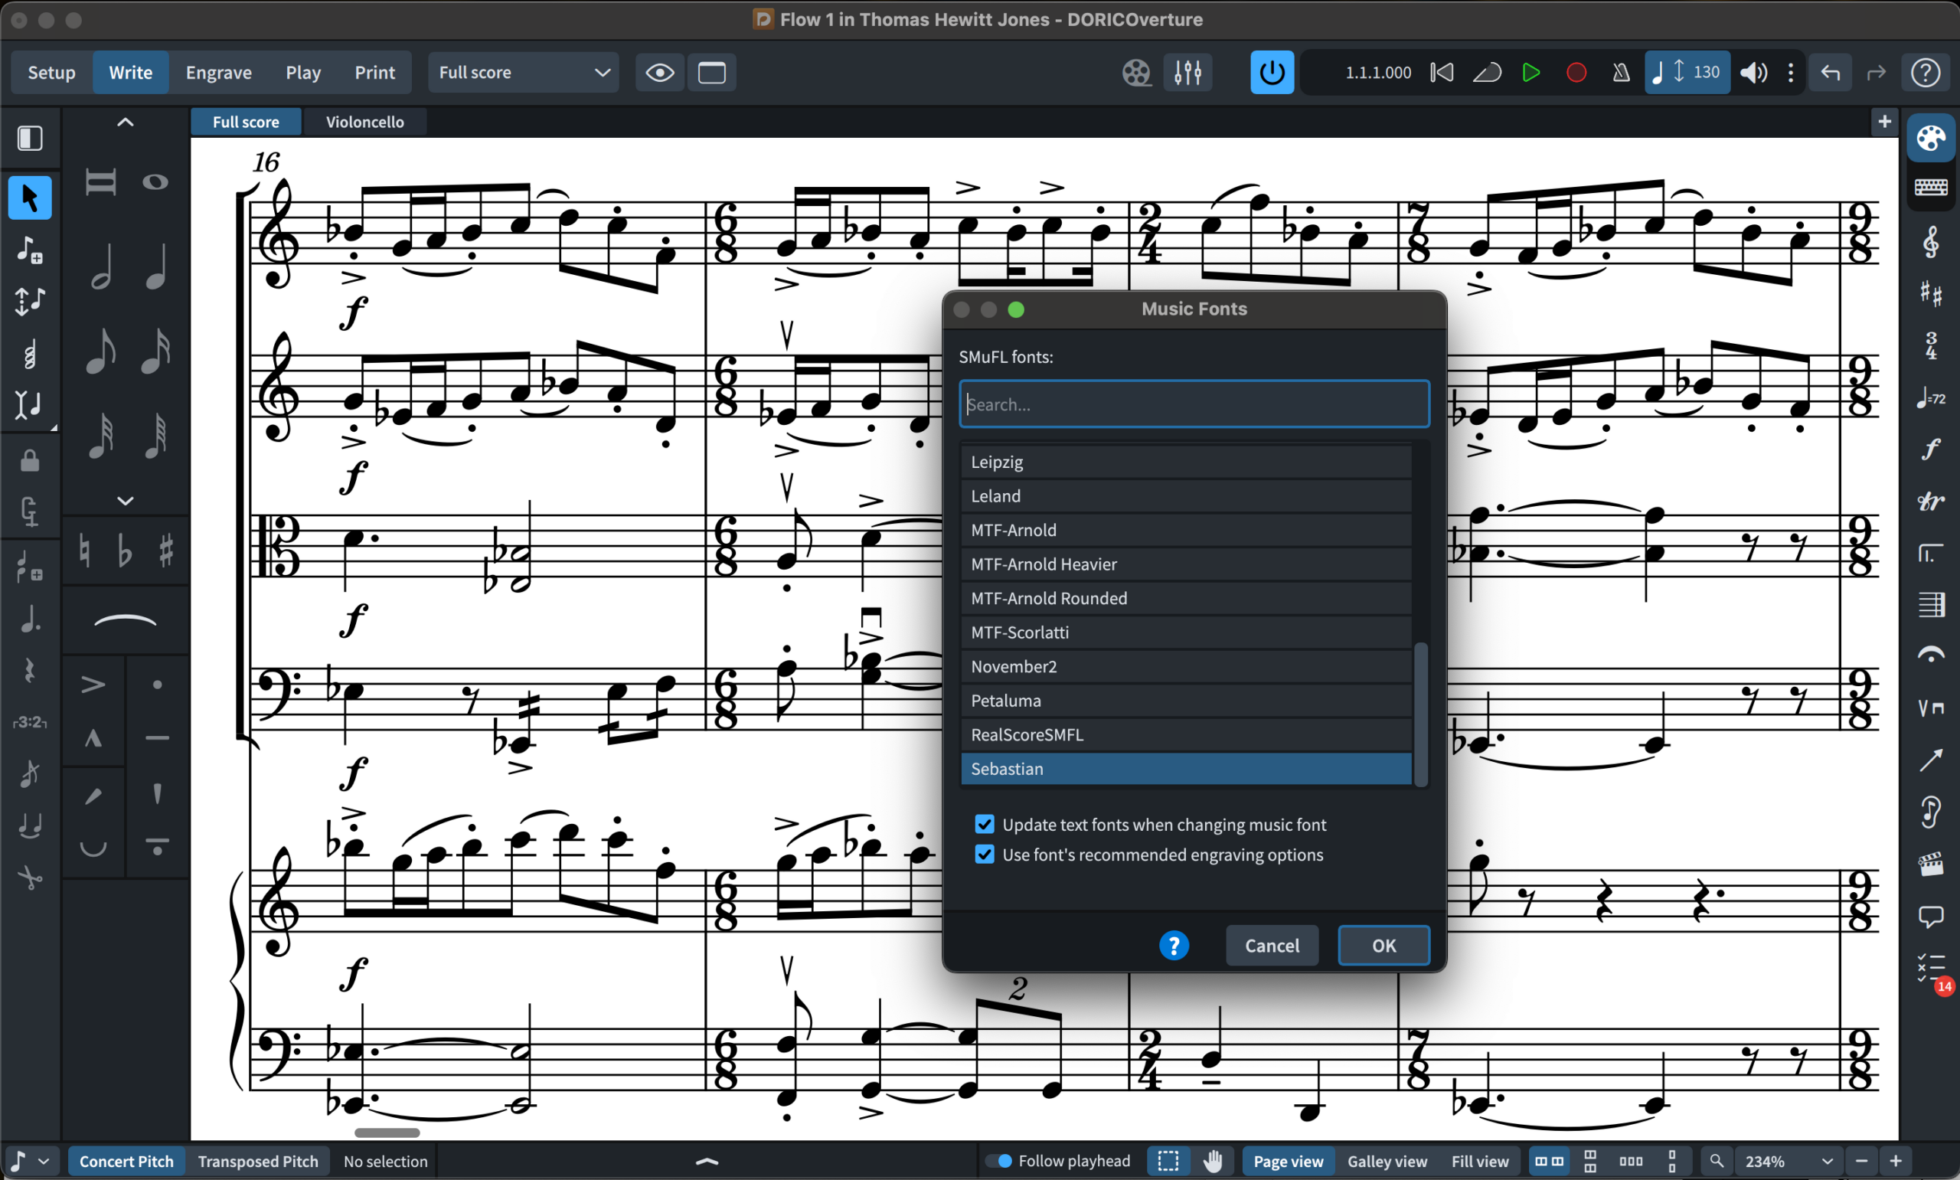Open comments panel speech bubble
This screenshot has width=1960, height=1180.
coord(1930,915)
